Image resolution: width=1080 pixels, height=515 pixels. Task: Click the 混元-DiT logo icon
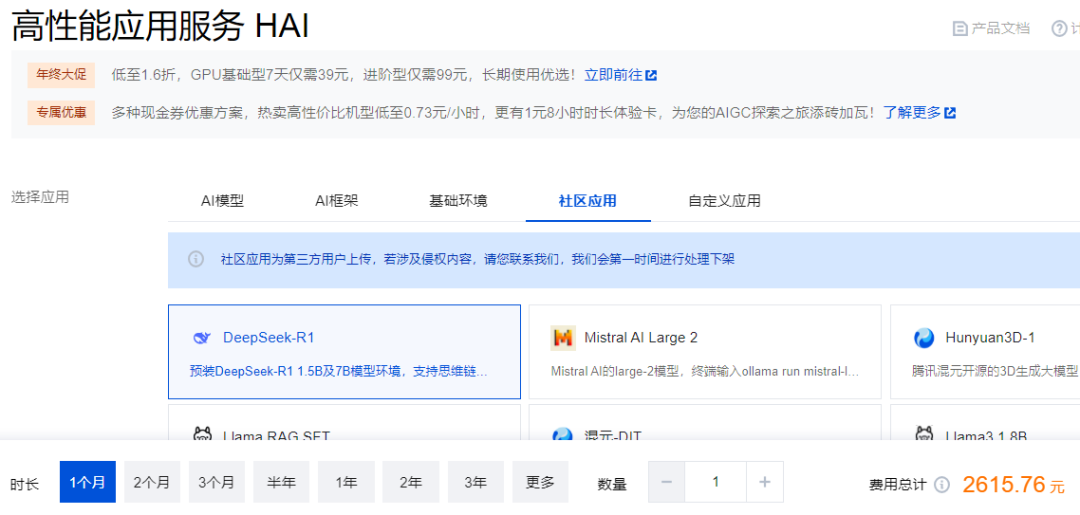563,434
